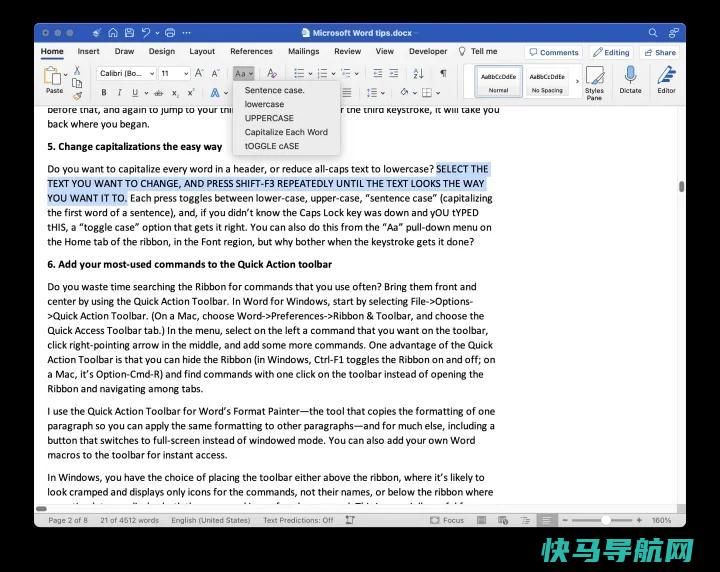Click Text Predictions: Off in status bar
720x572 pixels.
point(298,520)
